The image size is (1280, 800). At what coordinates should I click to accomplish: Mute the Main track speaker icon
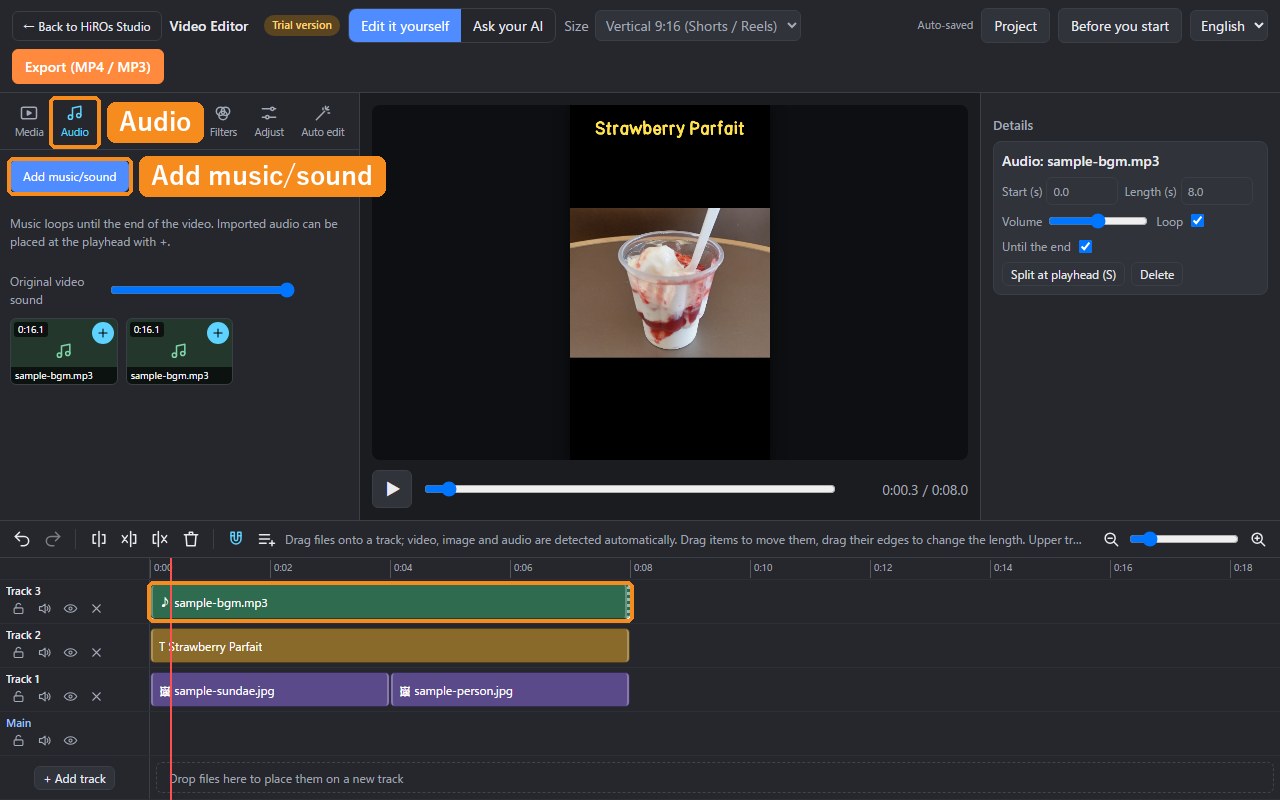[44, 740]
